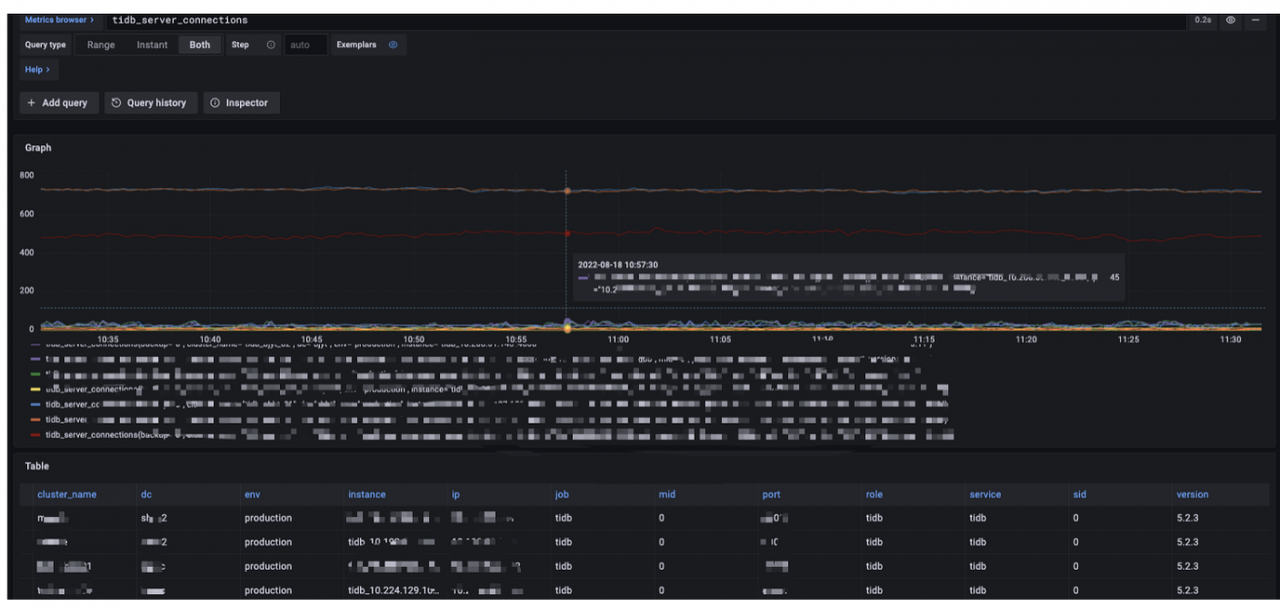The image size is (1280, 608).
Task: Sort table by env column
Action: click(252, 494)
